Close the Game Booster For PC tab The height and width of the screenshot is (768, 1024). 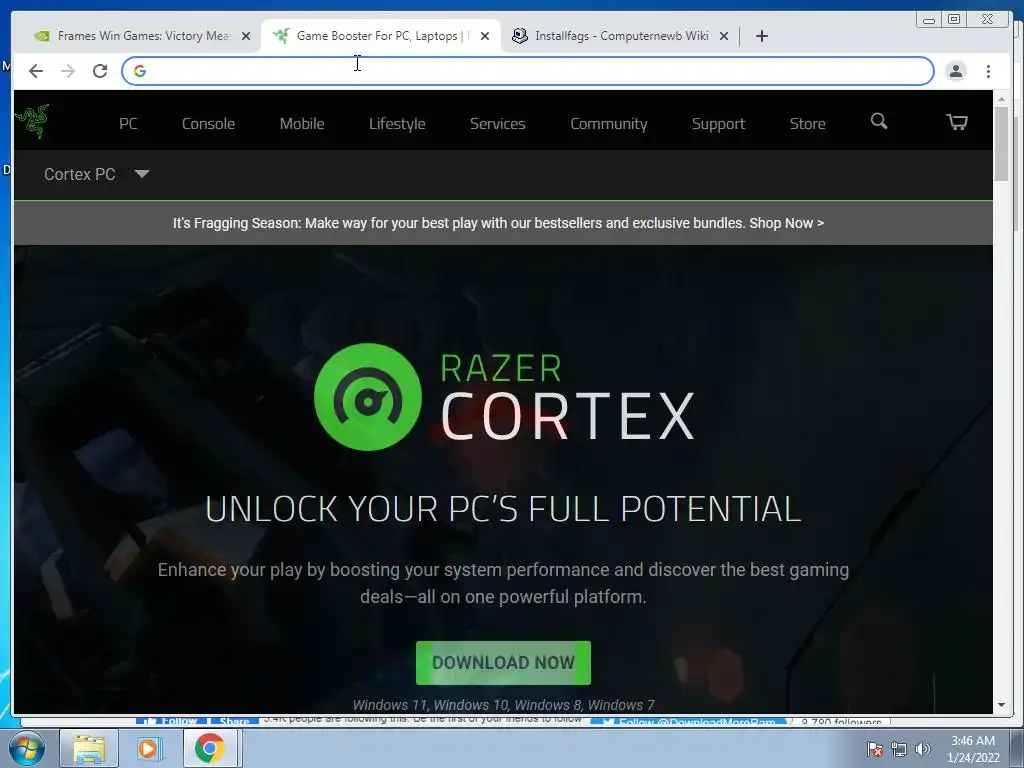485,36
